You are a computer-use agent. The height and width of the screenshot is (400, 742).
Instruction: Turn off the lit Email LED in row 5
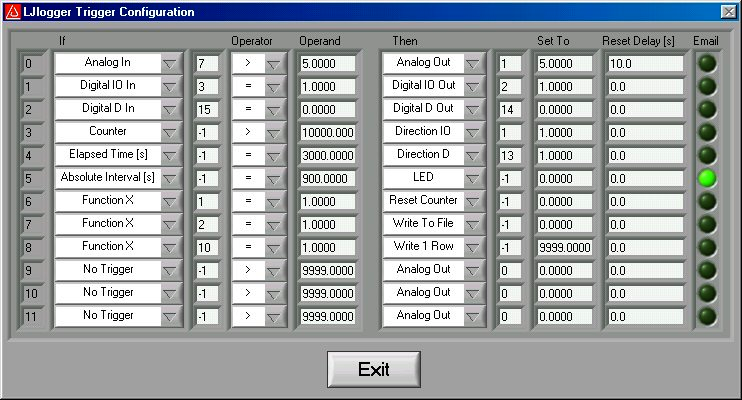point(708,179)
